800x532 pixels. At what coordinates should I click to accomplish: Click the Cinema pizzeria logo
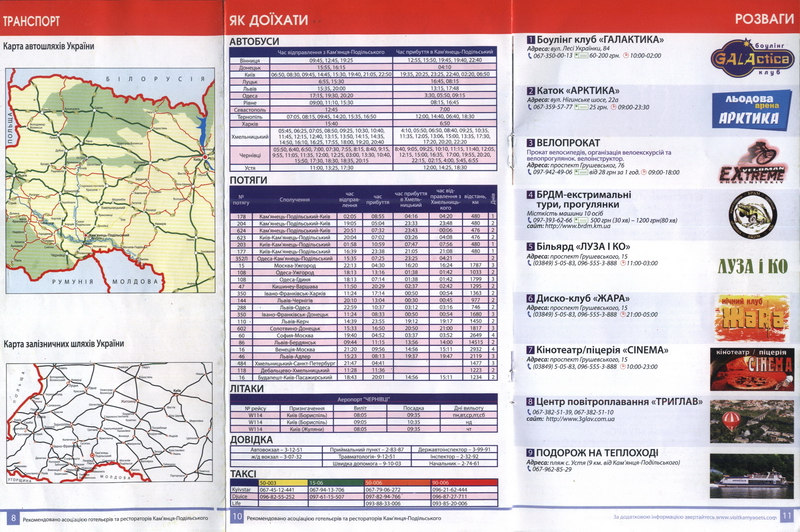tap(750, 366)
